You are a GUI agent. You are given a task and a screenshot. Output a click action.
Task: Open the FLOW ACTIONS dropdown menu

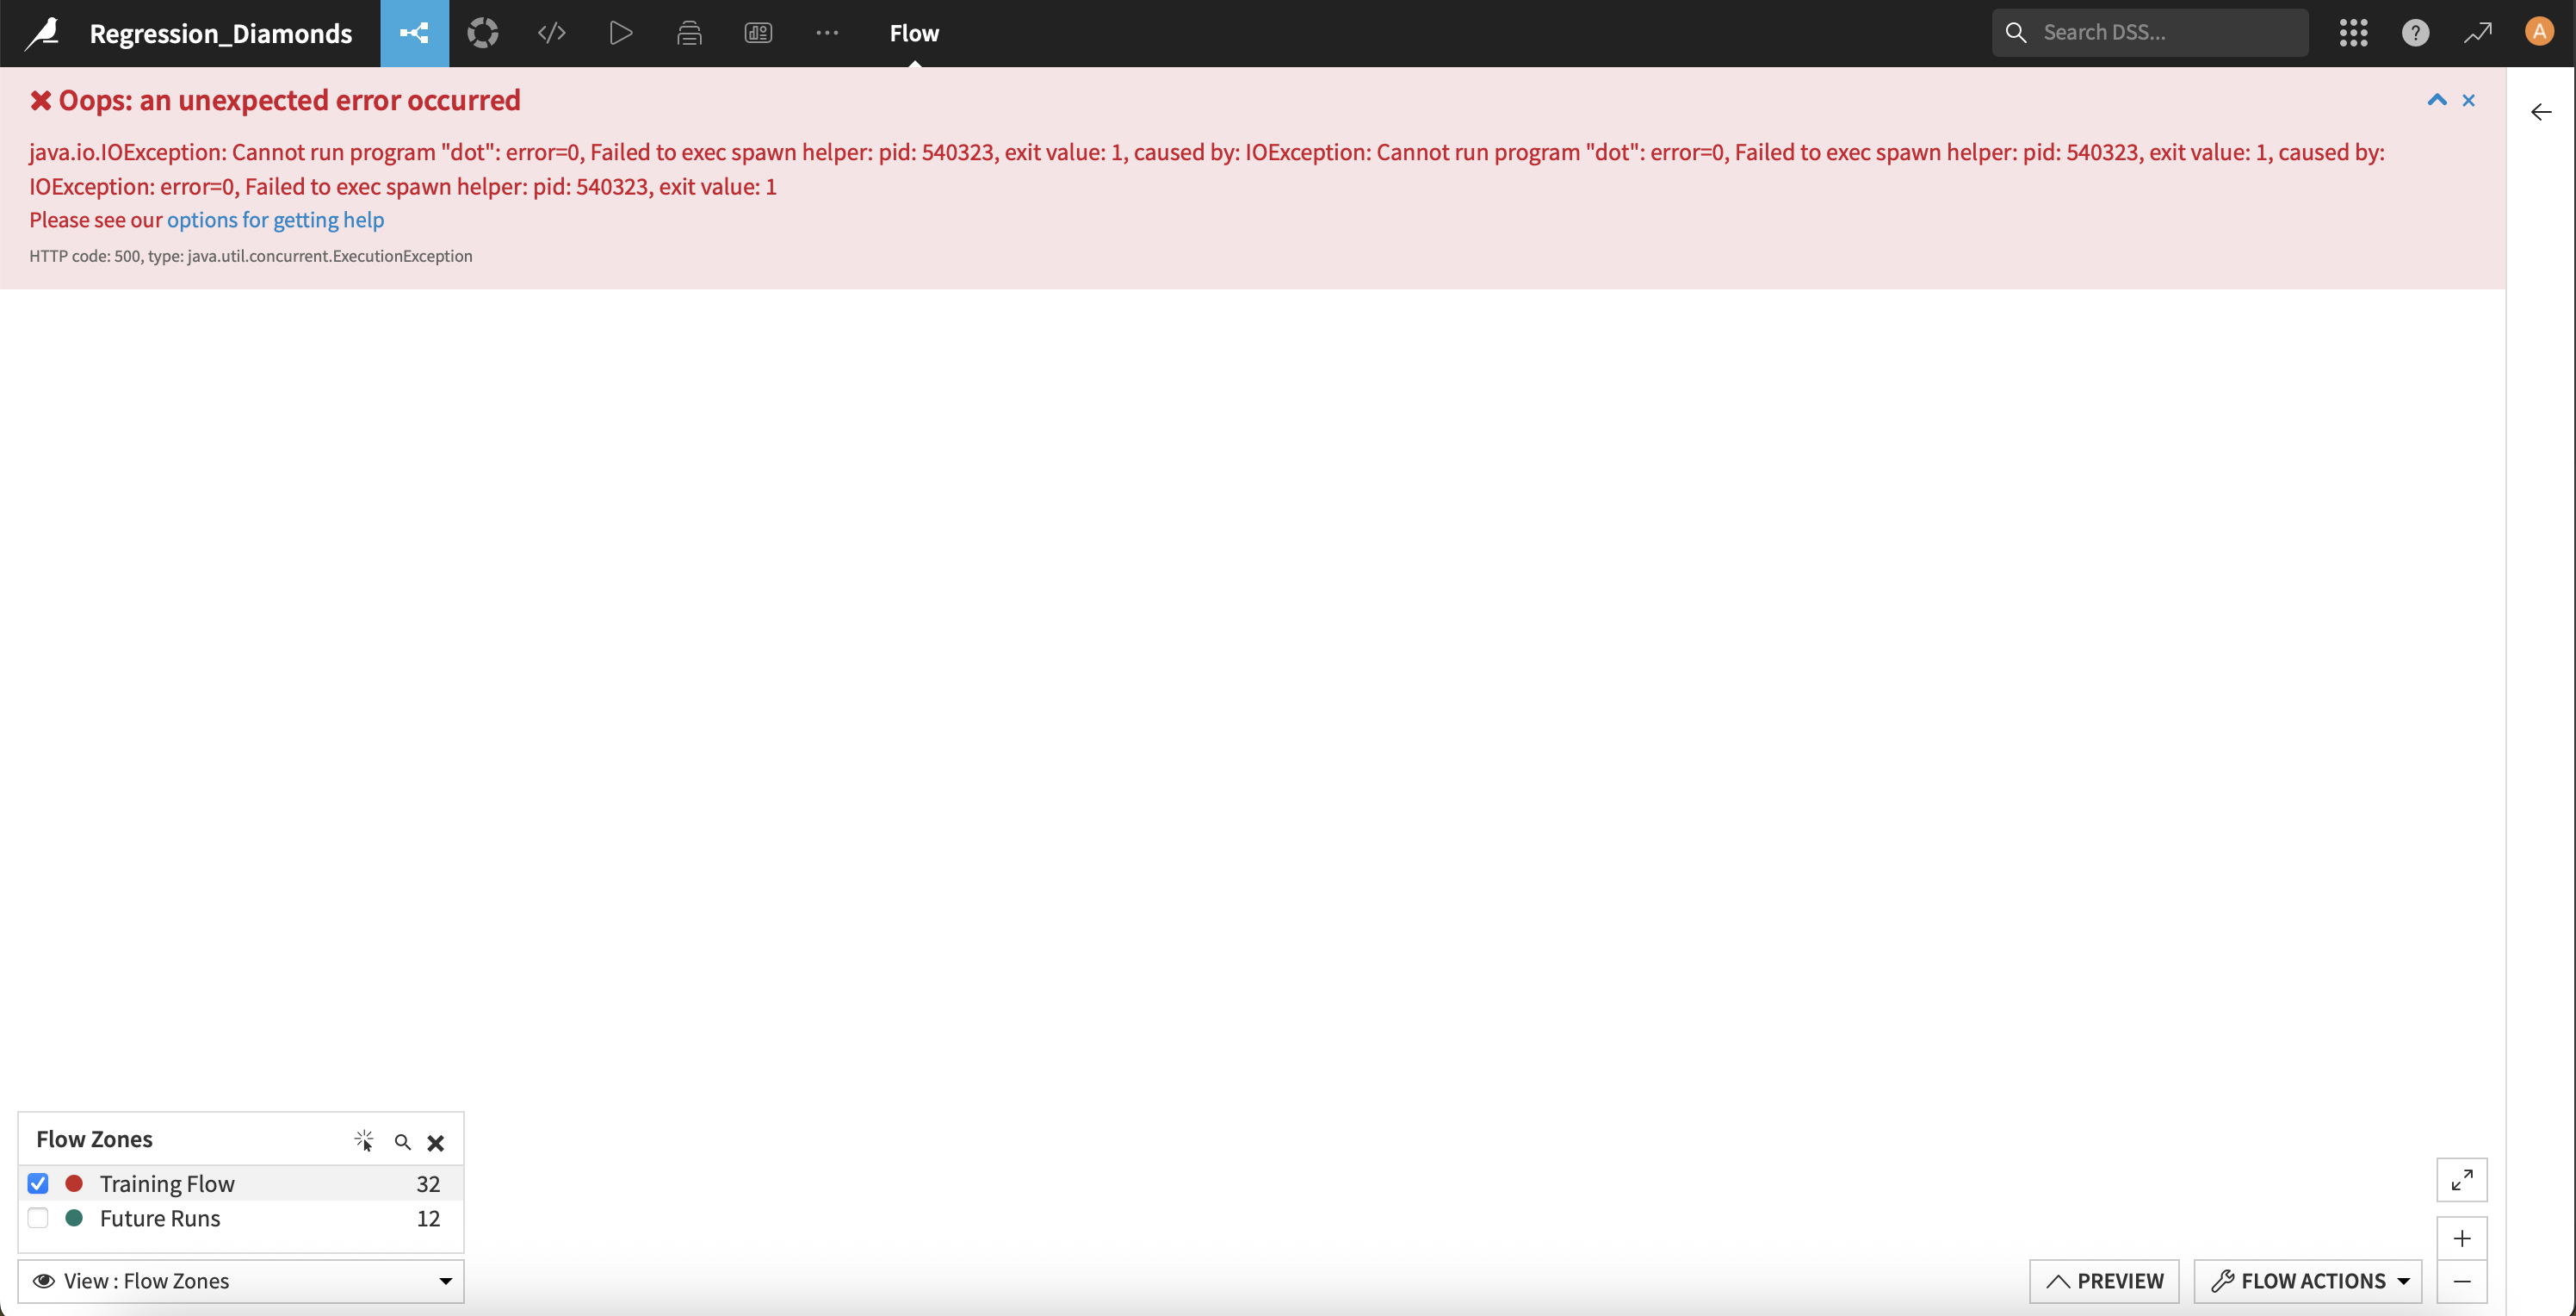point(2307,1281)
